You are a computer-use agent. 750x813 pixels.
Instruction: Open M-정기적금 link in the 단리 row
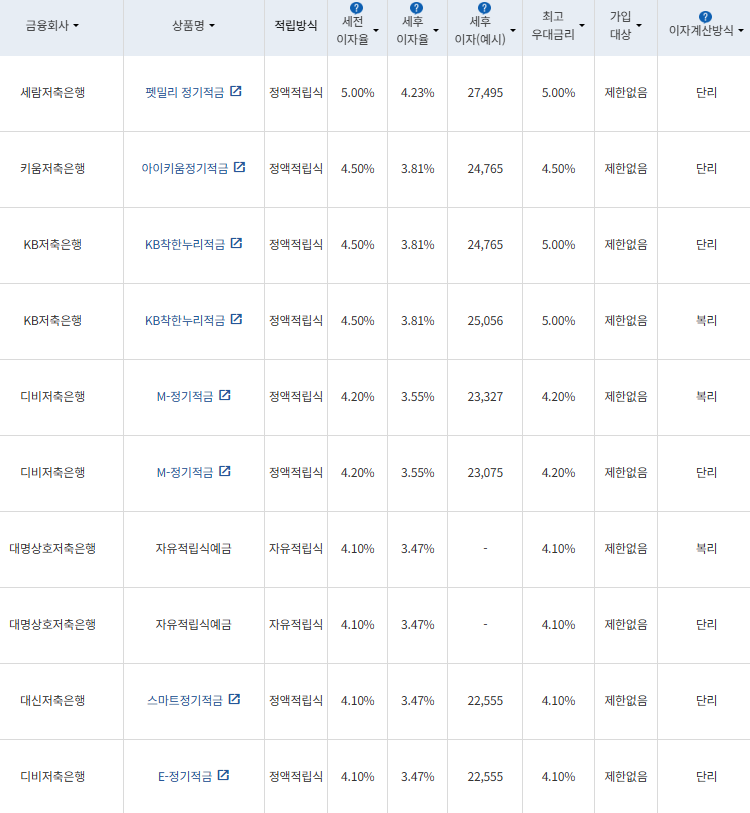coord(185,472)
